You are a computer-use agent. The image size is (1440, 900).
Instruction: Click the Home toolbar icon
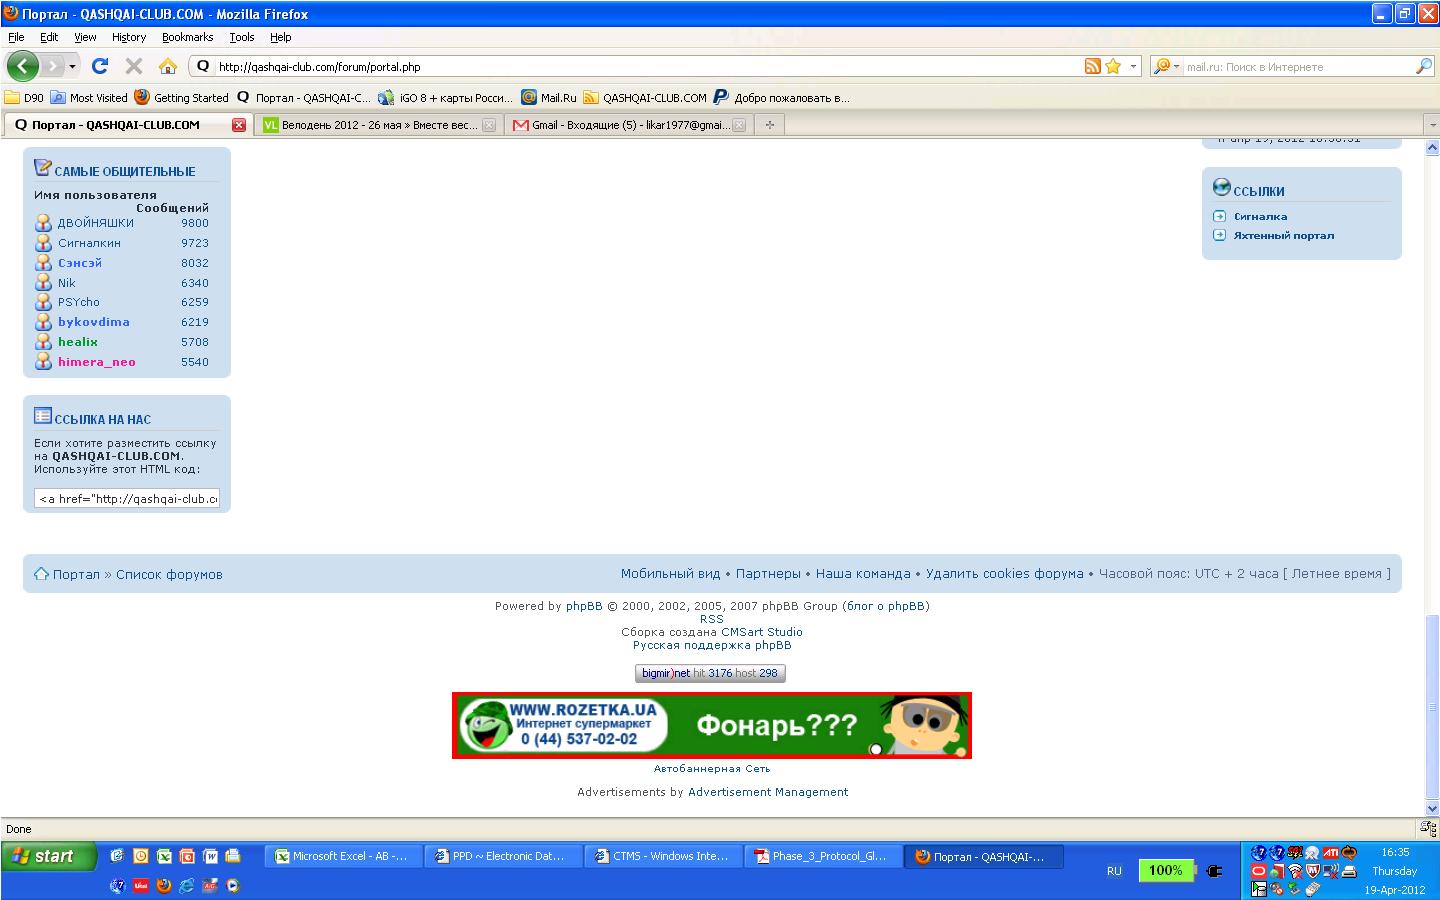pos(168,67)
